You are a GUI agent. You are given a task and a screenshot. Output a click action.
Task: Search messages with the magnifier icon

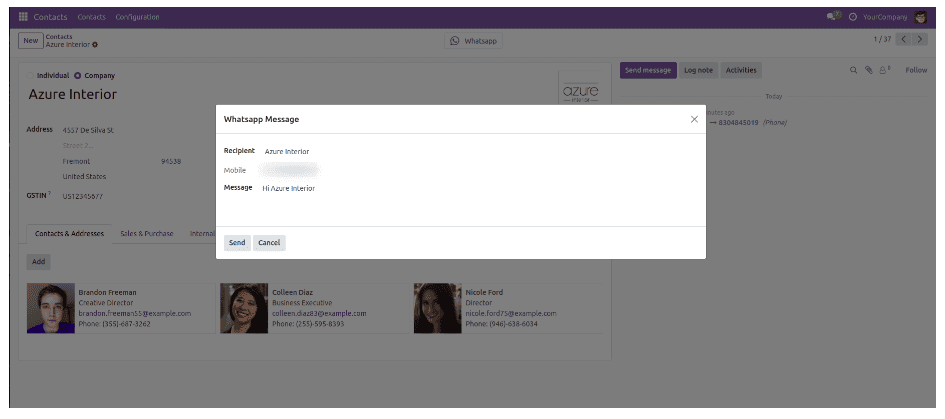(x=853, y=71)
